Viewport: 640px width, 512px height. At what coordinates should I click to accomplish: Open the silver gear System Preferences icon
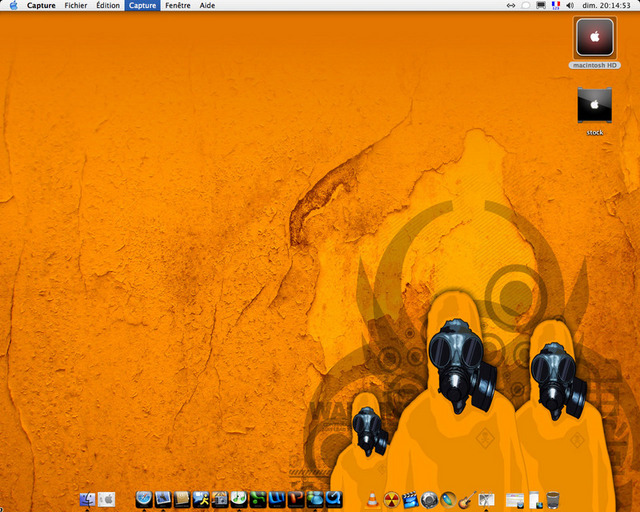pos(429,500)
